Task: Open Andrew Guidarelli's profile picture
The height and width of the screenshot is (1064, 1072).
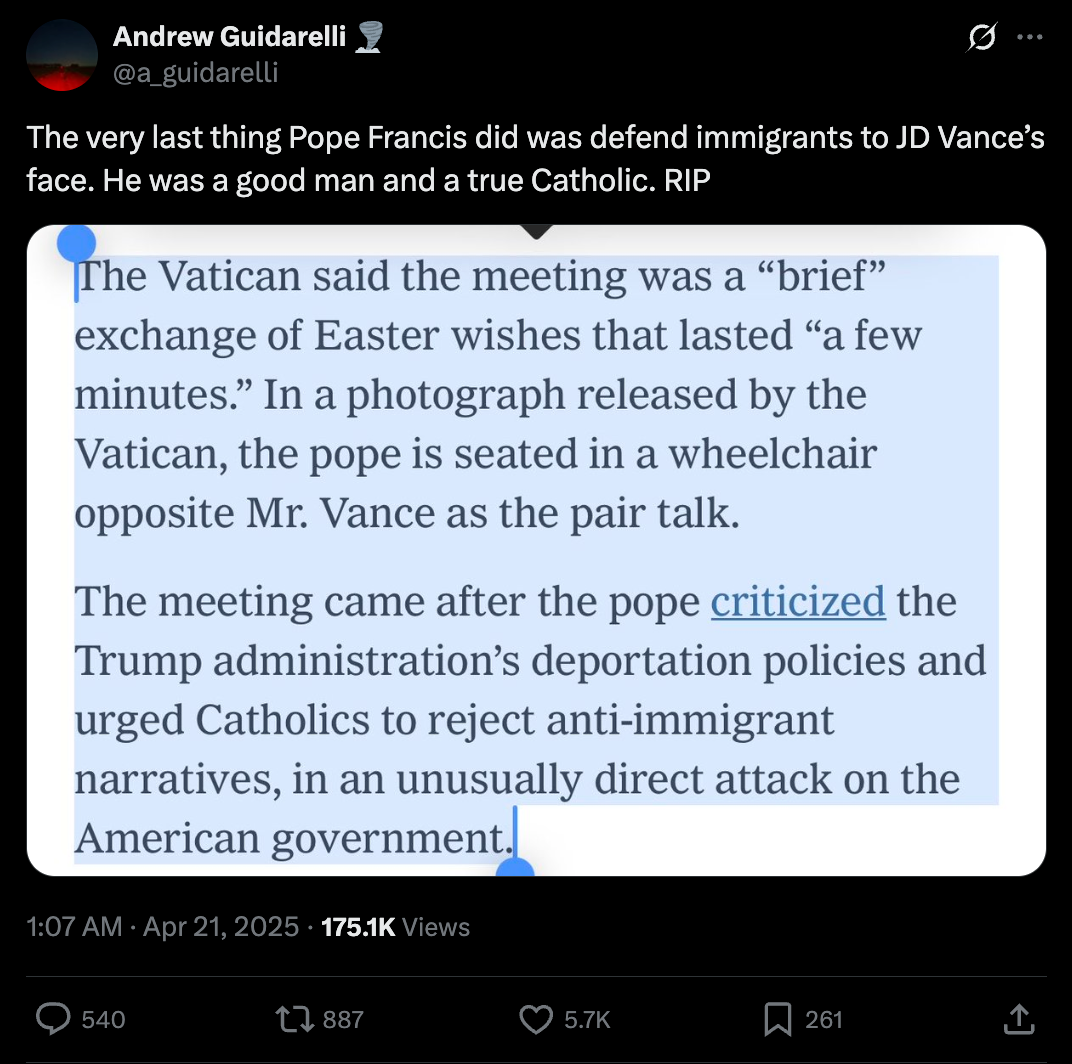Action: [x=61, y=55]
